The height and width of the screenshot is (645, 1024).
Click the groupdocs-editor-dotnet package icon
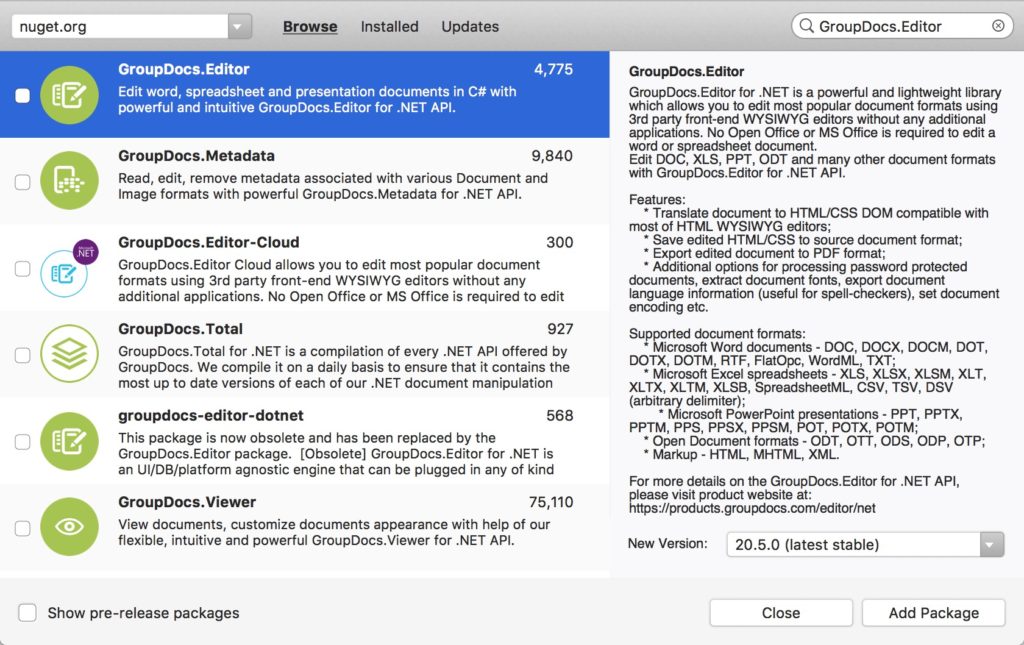69,440
